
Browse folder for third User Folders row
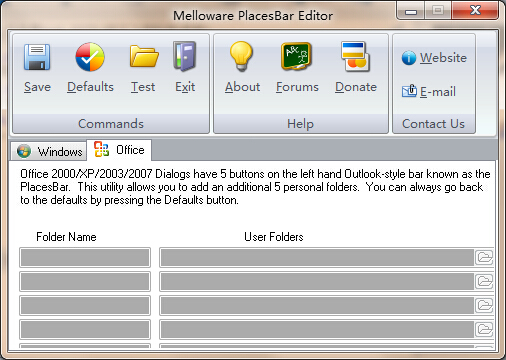484,305
